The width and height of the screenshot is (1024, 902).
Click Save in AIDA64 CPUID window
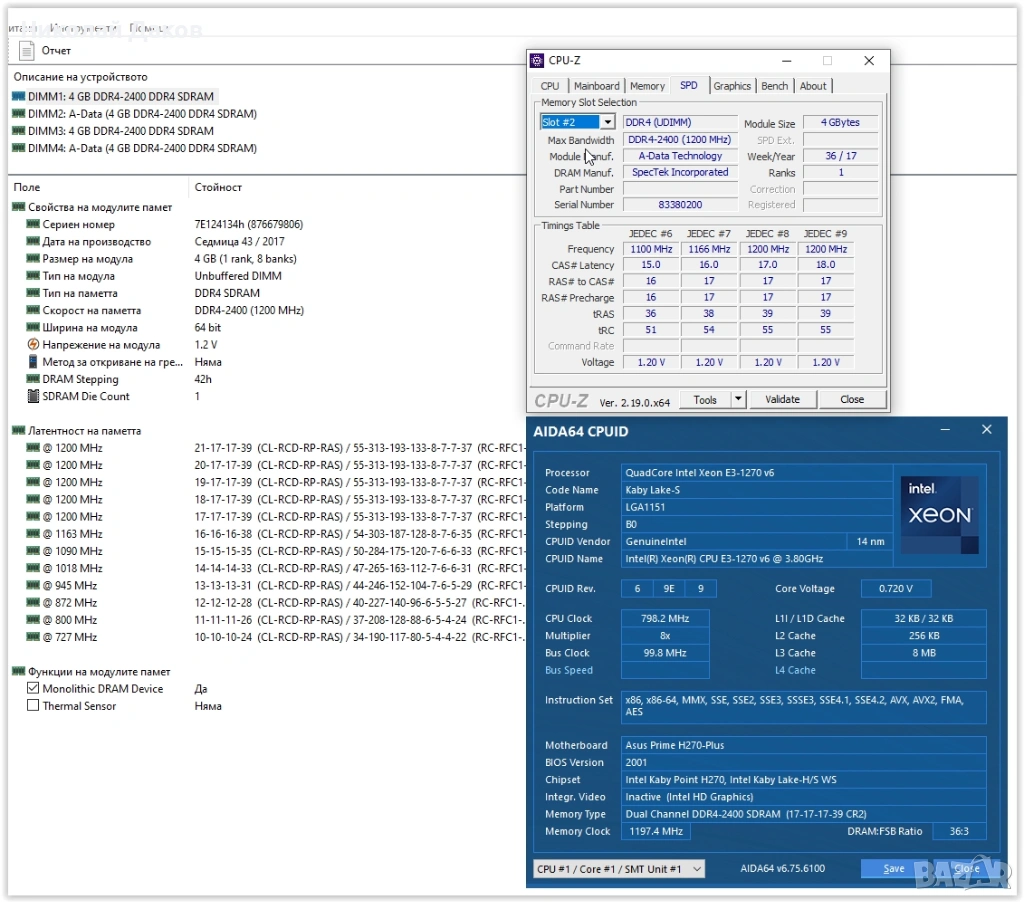tap(893, 869)
